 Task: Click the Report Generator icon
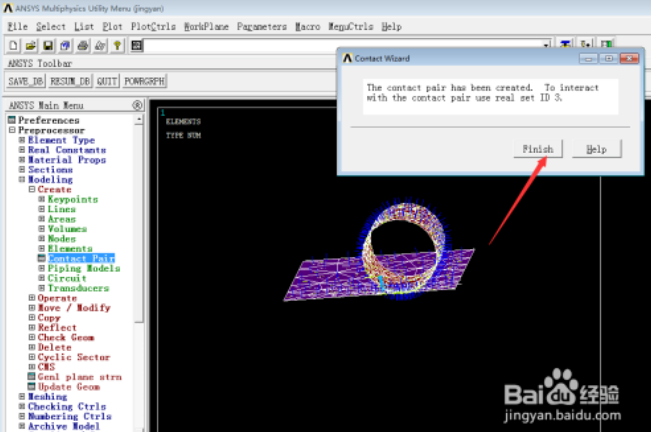(x=100, y=45)
